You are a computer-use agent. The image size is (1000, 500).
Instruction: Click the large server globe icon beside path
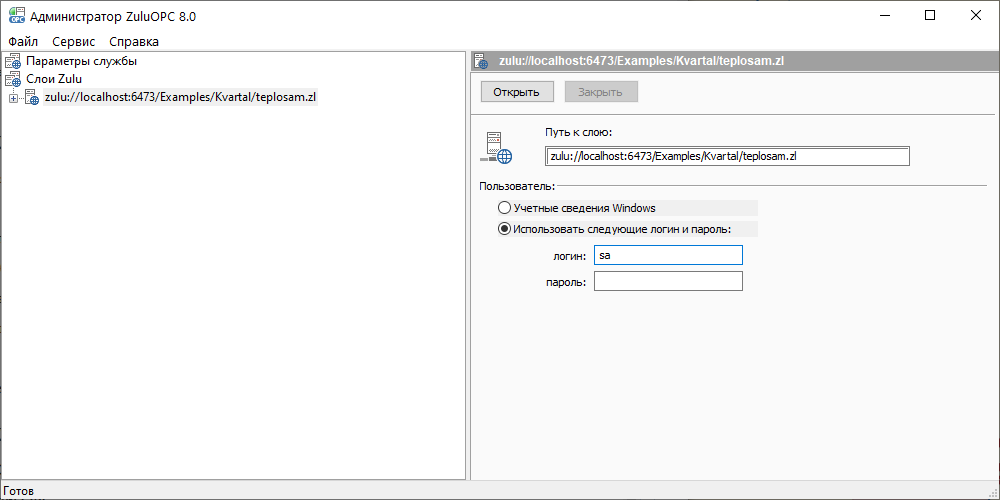496,148
